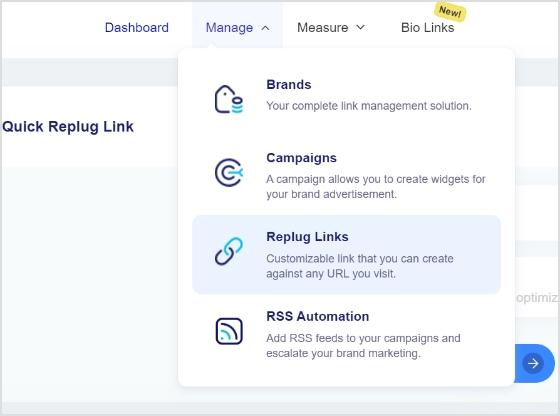Click the Quick Replug Link heading
Image resolution: width=560 pixels, height=416 pixels.
pyautogui.click(x=68, y=127)
